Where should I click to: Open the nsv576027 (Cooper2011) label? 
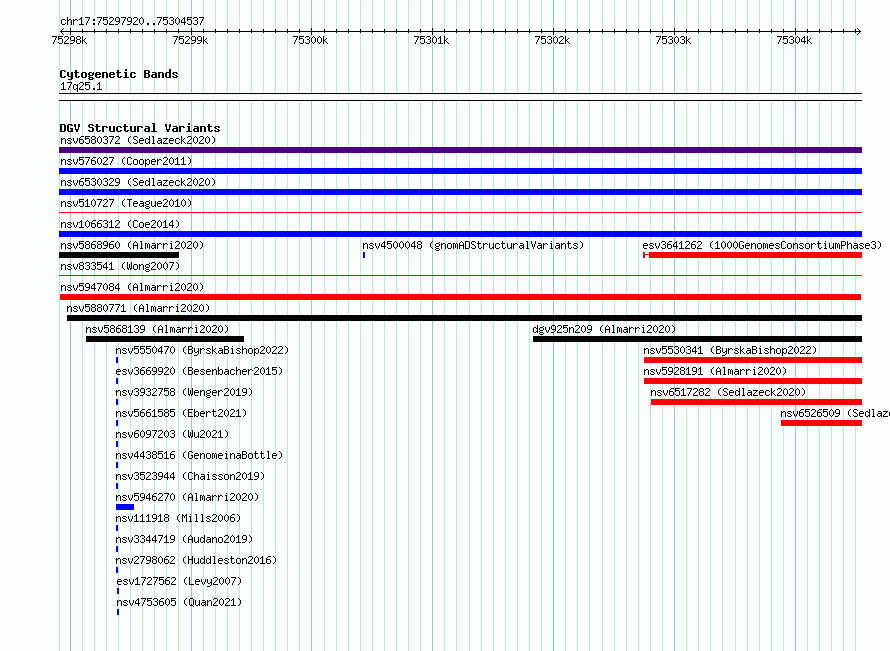click(x=126, y=161)
